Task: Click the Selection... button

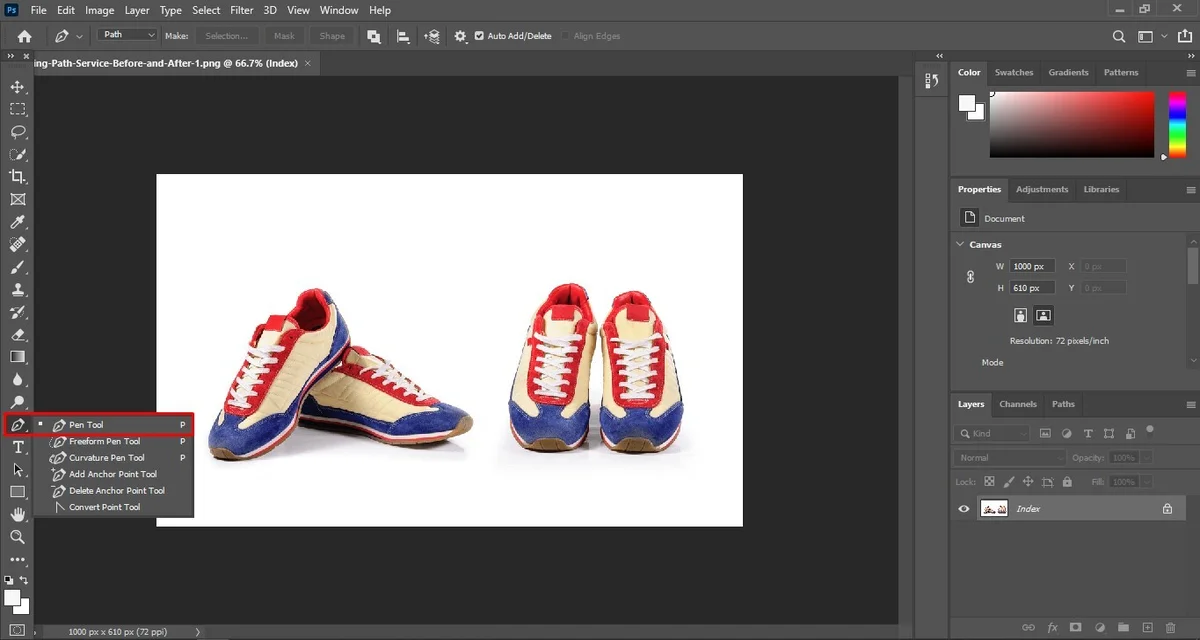Action: click(x=227, y=36)
